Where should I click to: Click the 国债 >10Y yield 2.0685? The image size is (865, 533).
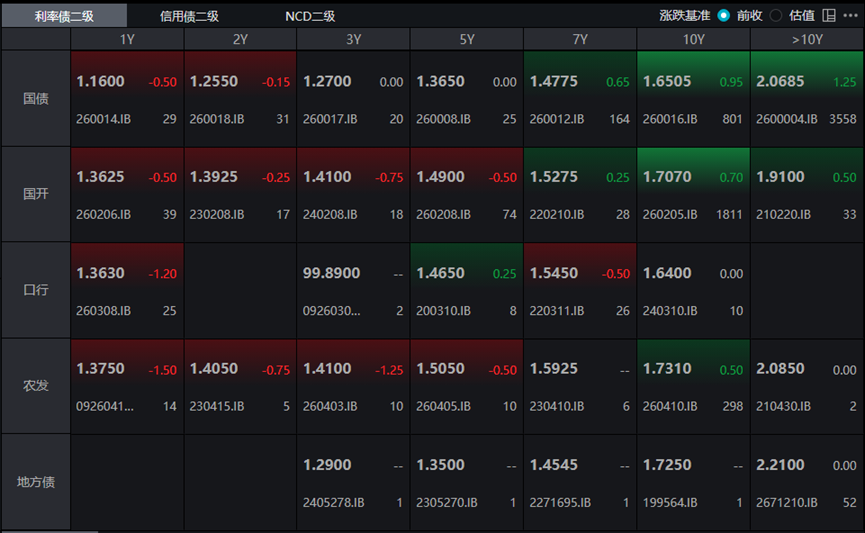click(x=780, y=82)
